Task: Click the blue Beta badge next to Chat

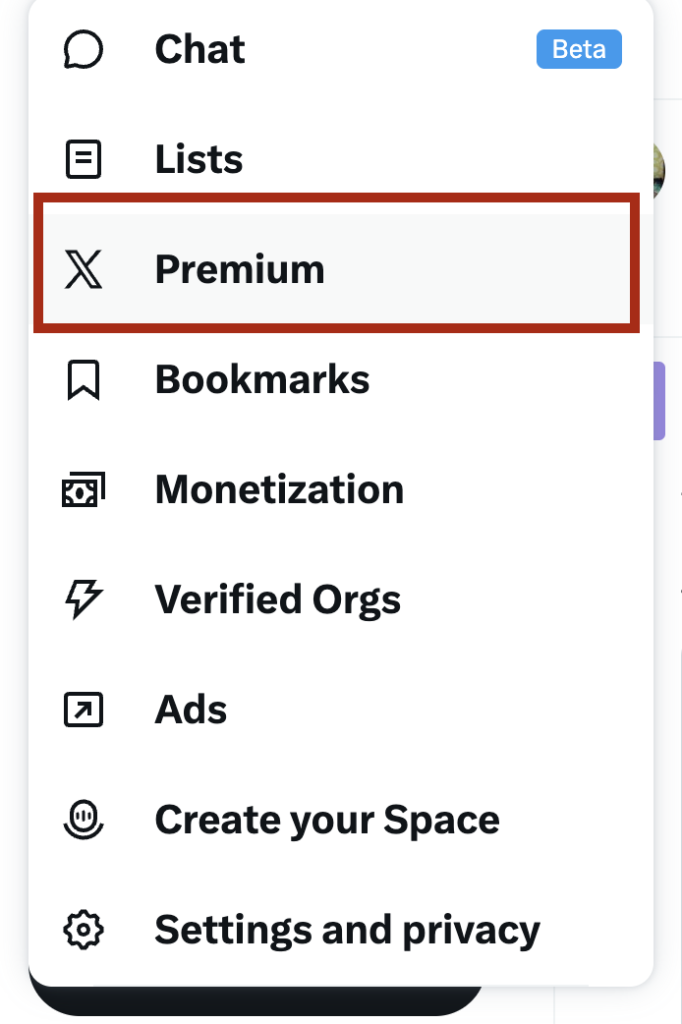Action: (x=579, y=49)
